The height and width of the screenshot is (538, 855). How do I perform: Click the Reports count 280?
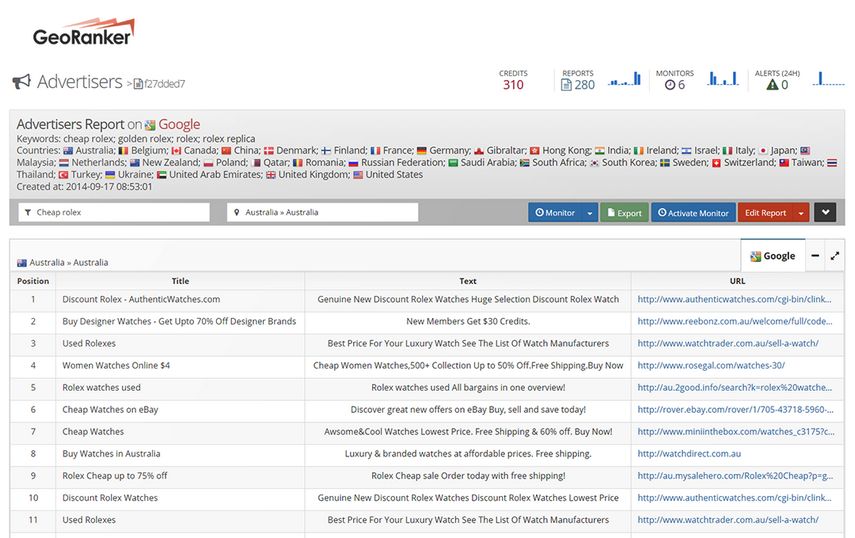coord(585,85)
